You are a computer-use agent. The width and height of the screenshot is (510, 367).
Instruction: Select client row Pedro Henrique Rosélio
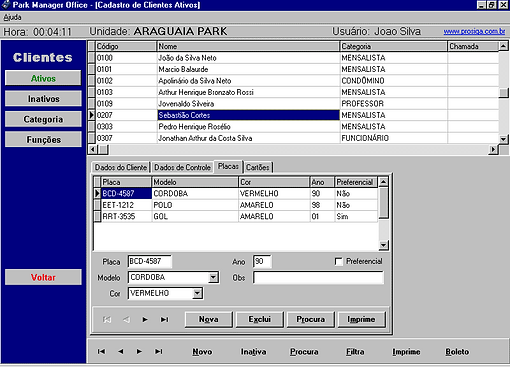[x=293, y=127]
